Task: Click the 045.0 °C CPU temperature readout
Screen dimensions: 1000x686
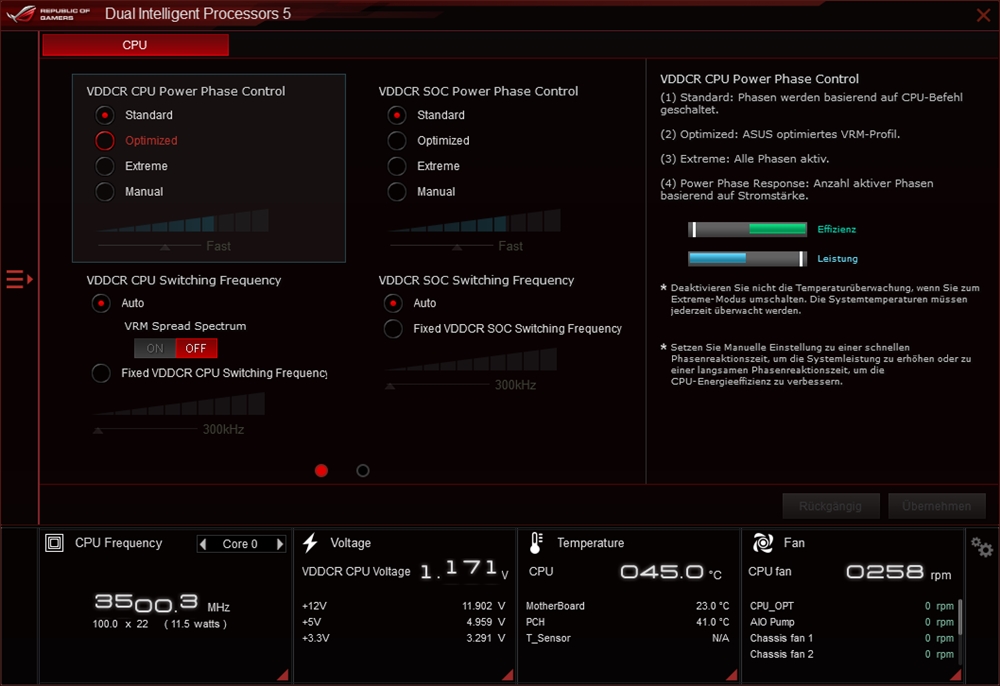Action: click(x=671, y=572)
